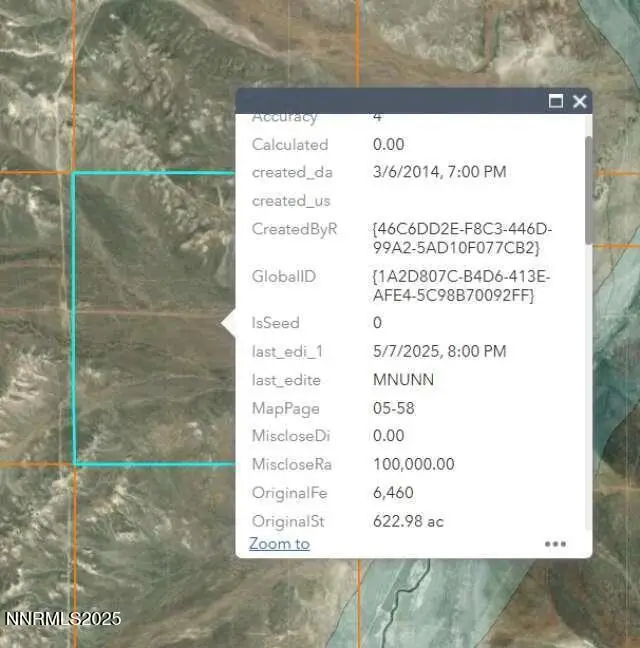Click the OriginalSt value 622.98 ac

point(408,521)
